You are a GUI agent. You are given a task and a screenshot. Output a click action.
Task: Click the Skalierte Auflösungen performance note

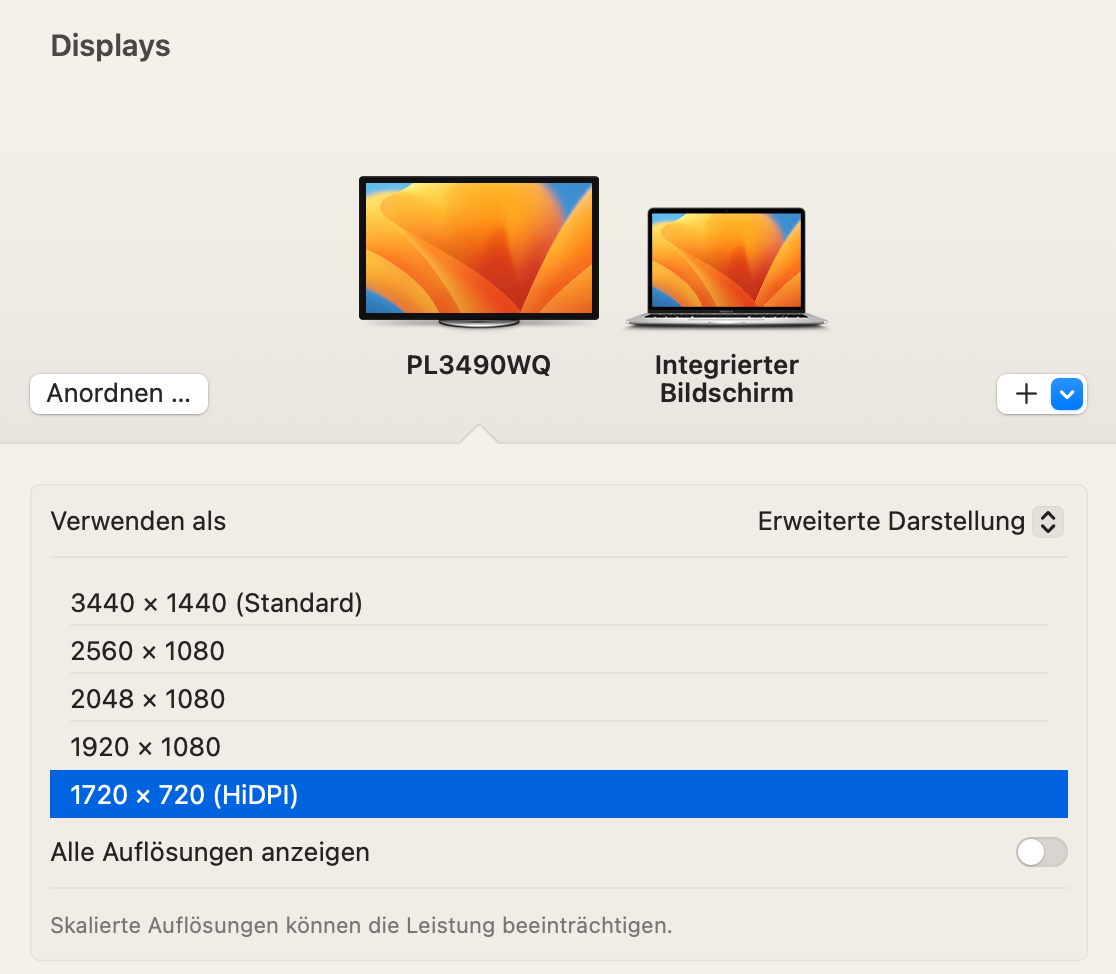click(x=362, y=925)
